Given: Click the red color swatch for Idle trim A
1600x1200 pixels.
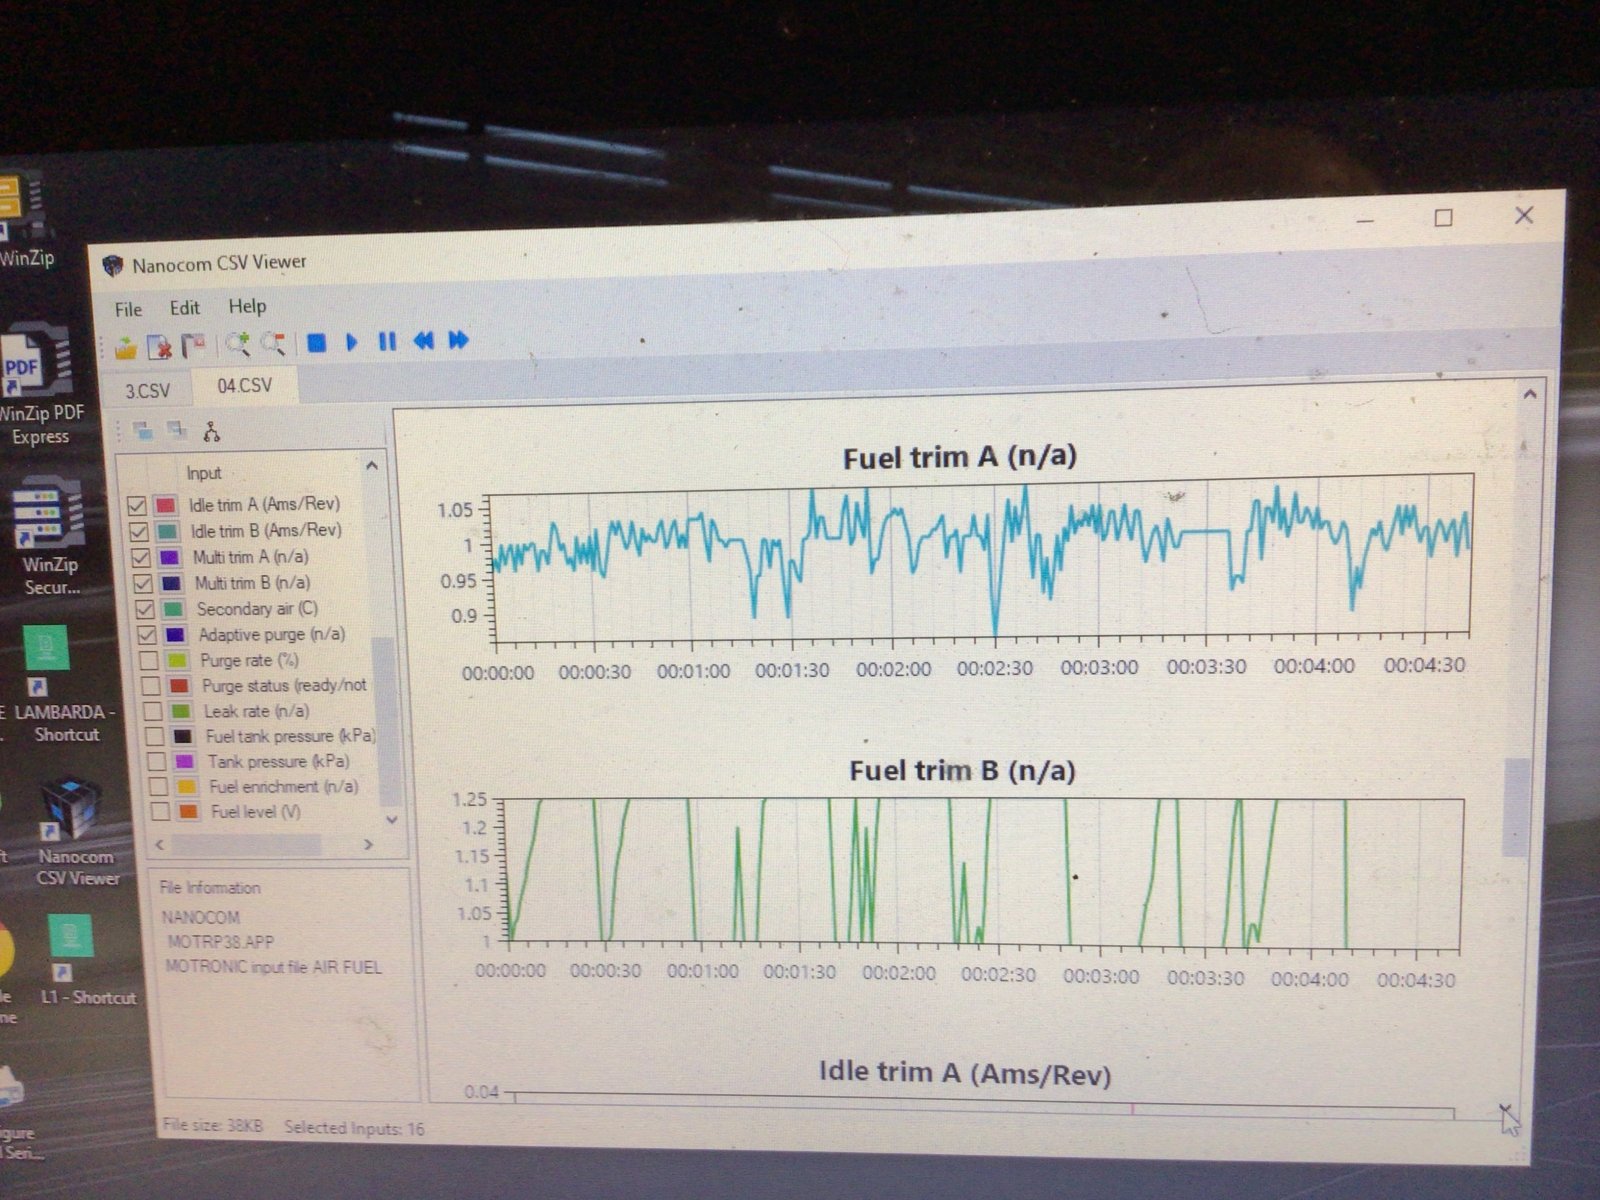Looking at the screenshot, I should (166, 505).
